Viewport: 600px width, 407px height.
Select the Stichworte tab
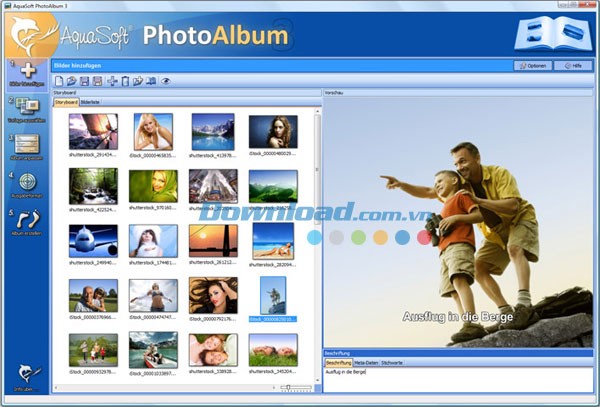click(392, 363)
